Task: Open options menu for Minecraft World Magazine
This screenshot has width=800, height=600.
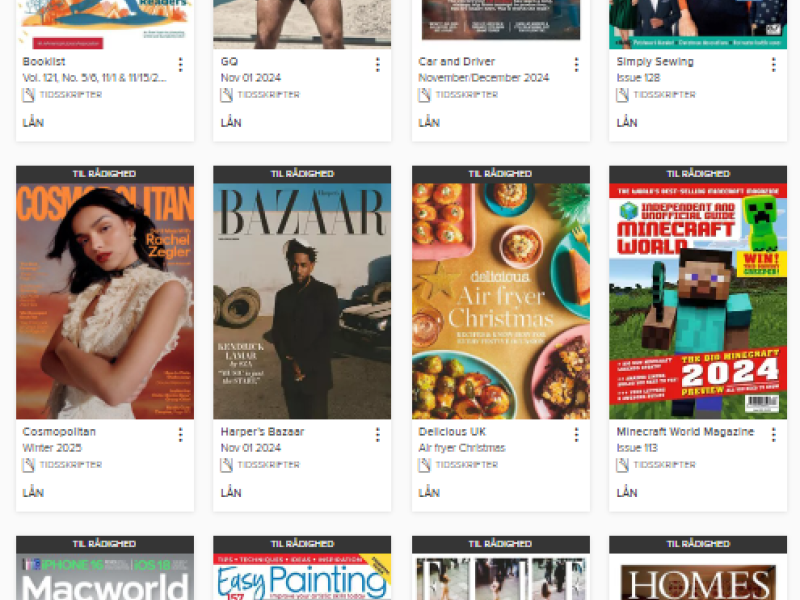Action: coord(773,435)
